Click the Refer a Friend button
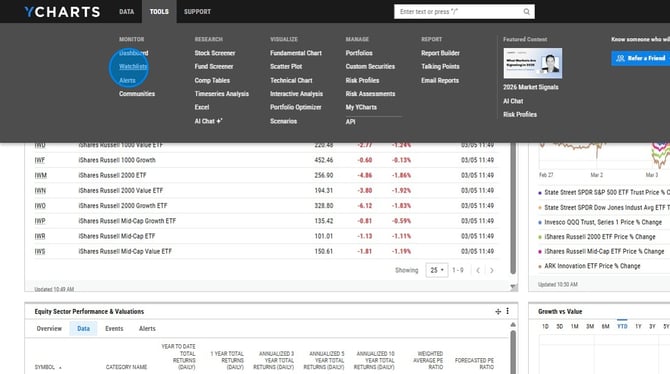670x374 pixels. point(641,58)
